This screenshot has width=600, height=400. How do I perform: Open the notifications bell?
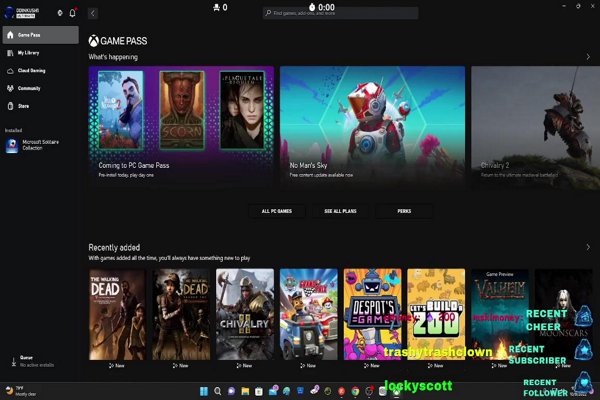click(72, 13)
